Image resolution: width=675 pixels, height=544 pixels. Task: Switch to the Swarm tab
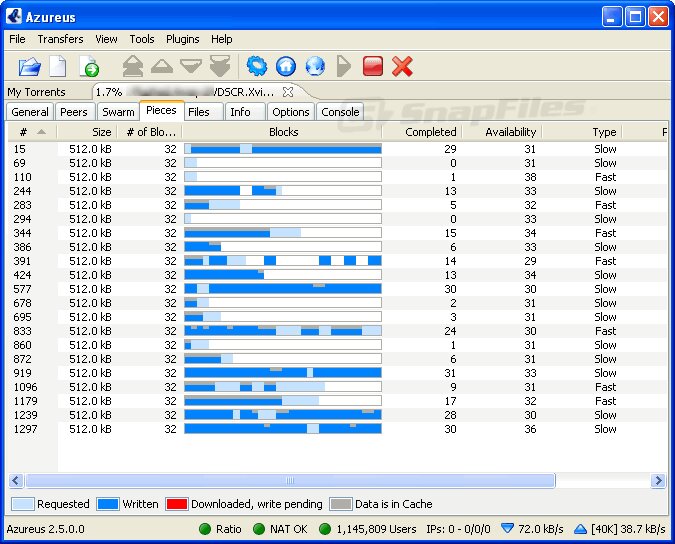(118, 112)
